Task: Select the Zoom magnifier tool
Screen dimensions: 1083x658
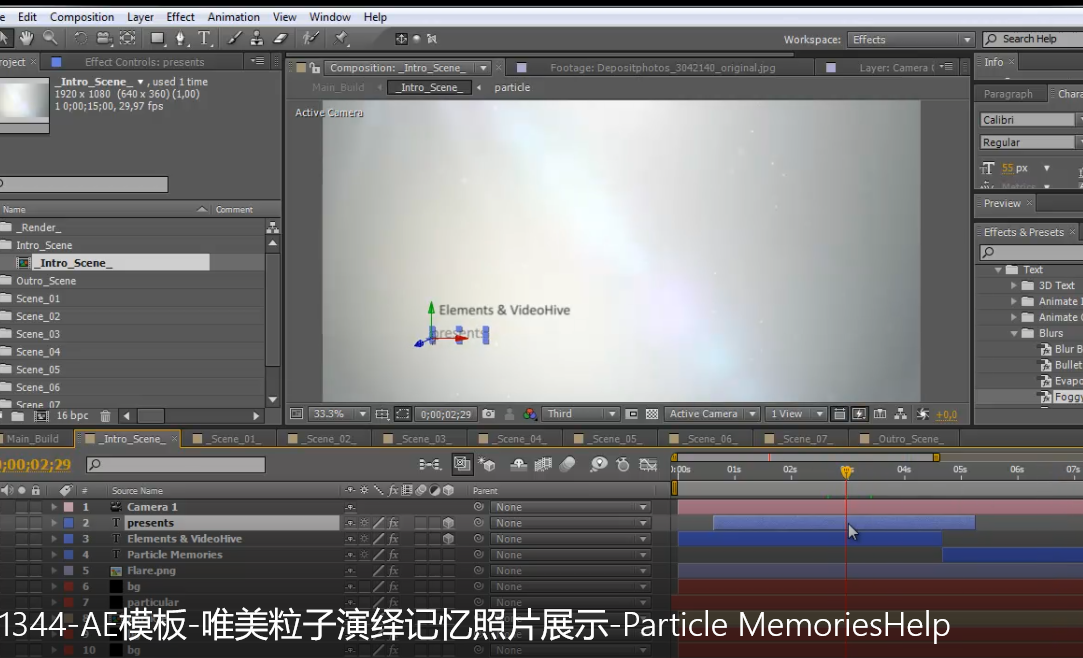Action: click(50, 38)
